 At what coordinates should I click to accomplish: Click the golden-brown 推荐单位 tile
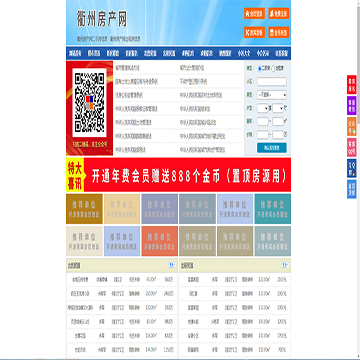coord(84,209)
